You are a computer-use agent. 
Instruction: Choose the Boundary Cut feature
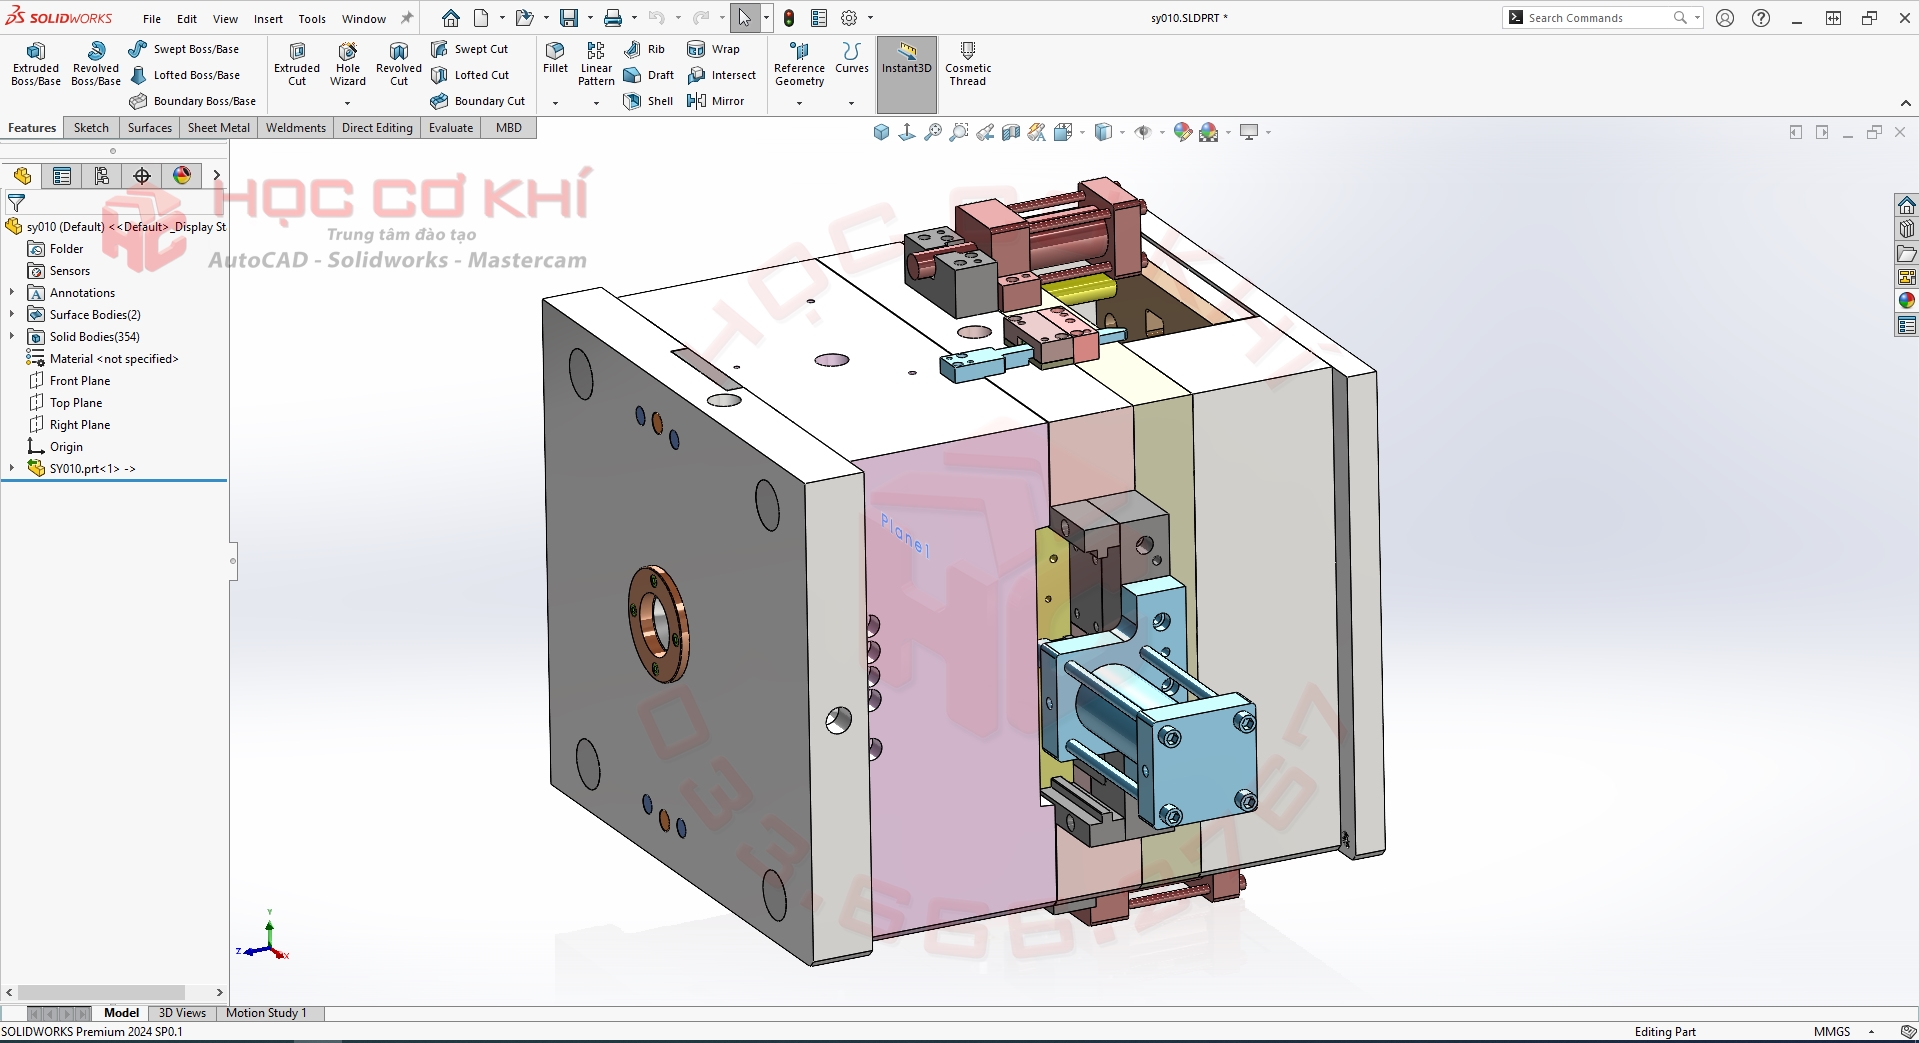pyautogui.click(x=478, y=101)
